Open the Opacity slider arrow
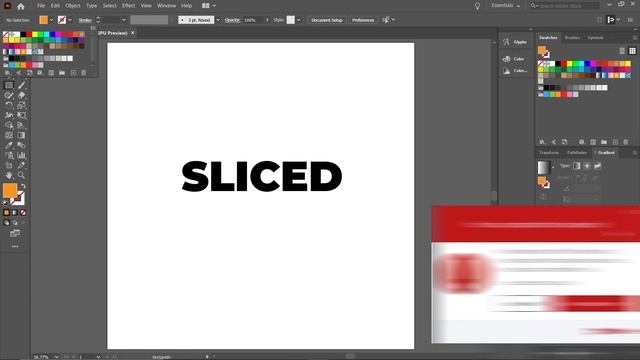The image size is (640, 360). [267, 20]
